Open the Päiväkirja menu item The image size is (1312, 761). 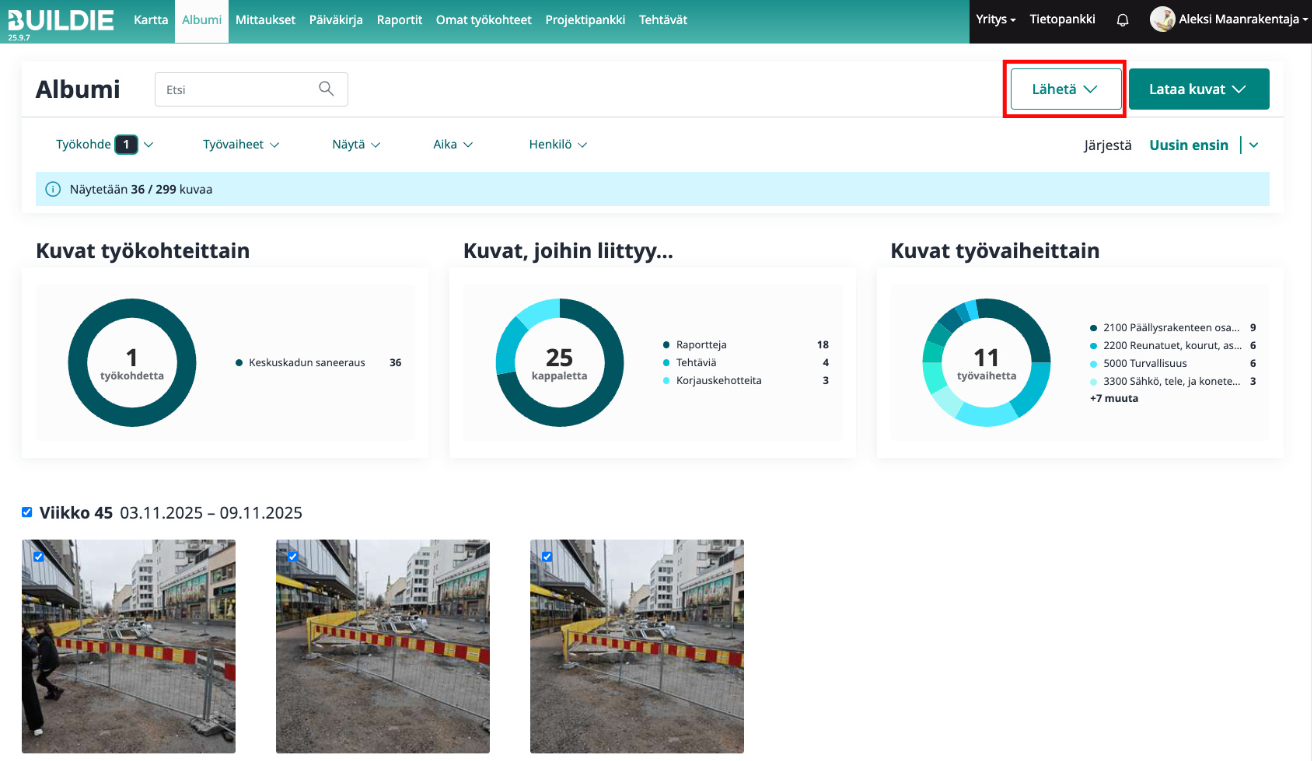[336, 20]
